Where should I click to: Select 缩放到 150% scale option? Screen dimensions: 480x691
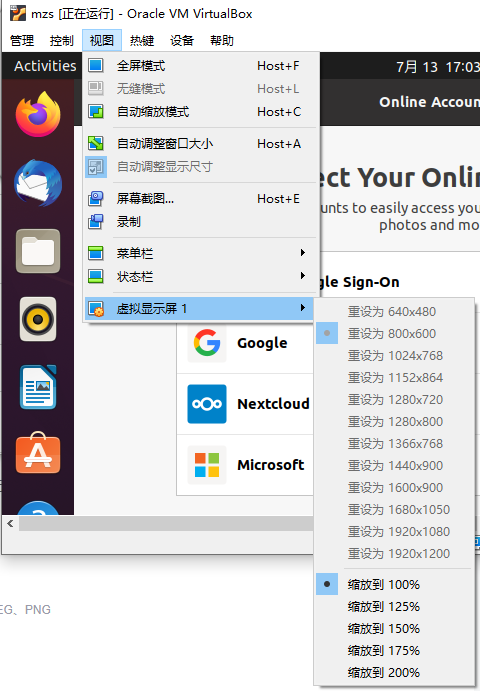click(394, 628)
